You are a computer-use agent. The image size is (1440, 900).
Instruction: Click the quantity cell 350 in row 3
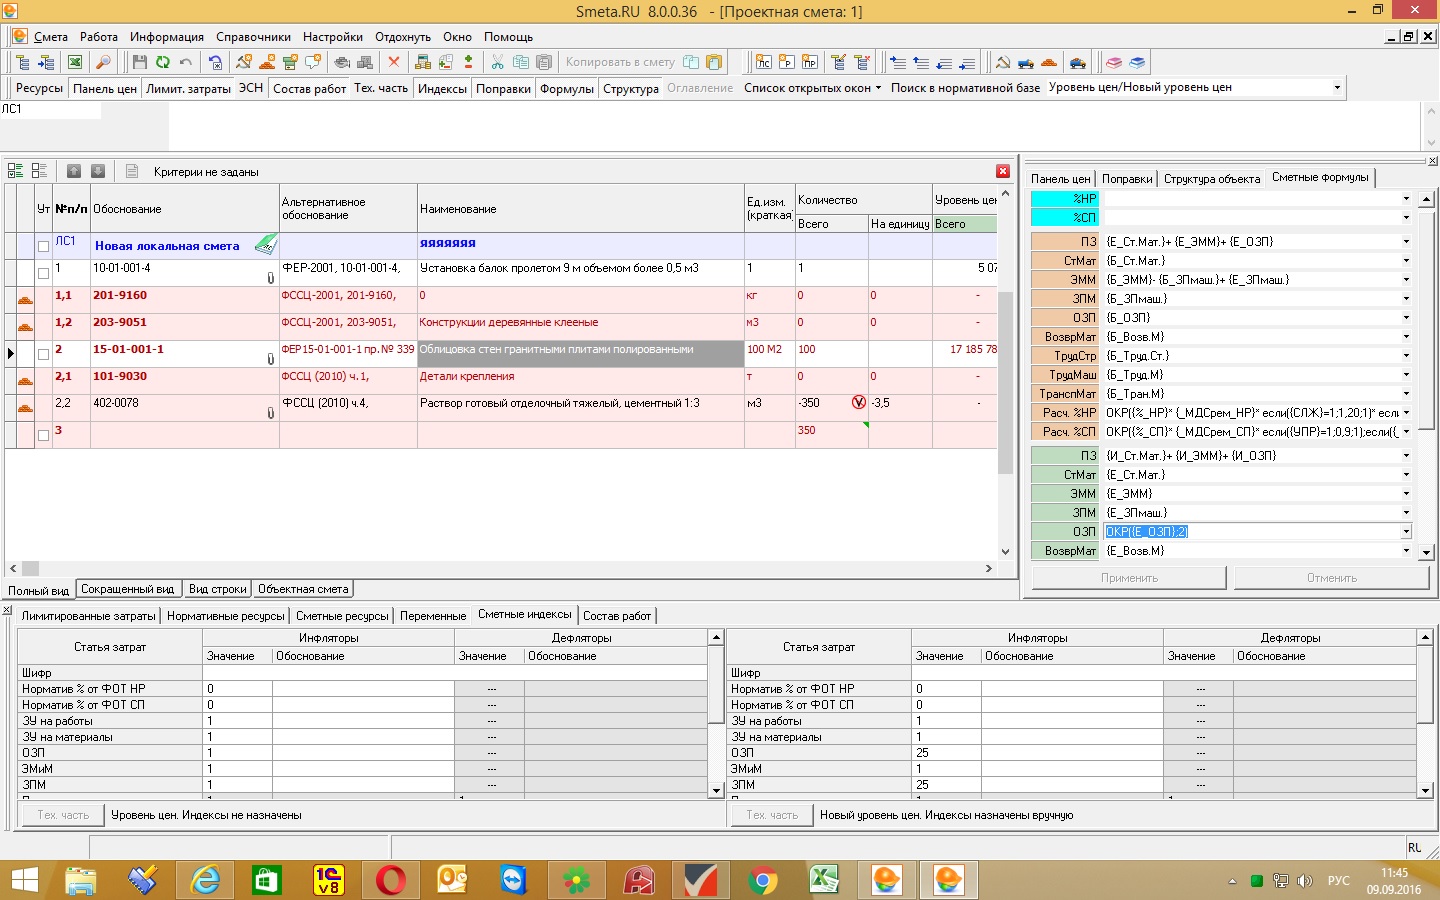(832, 435)
